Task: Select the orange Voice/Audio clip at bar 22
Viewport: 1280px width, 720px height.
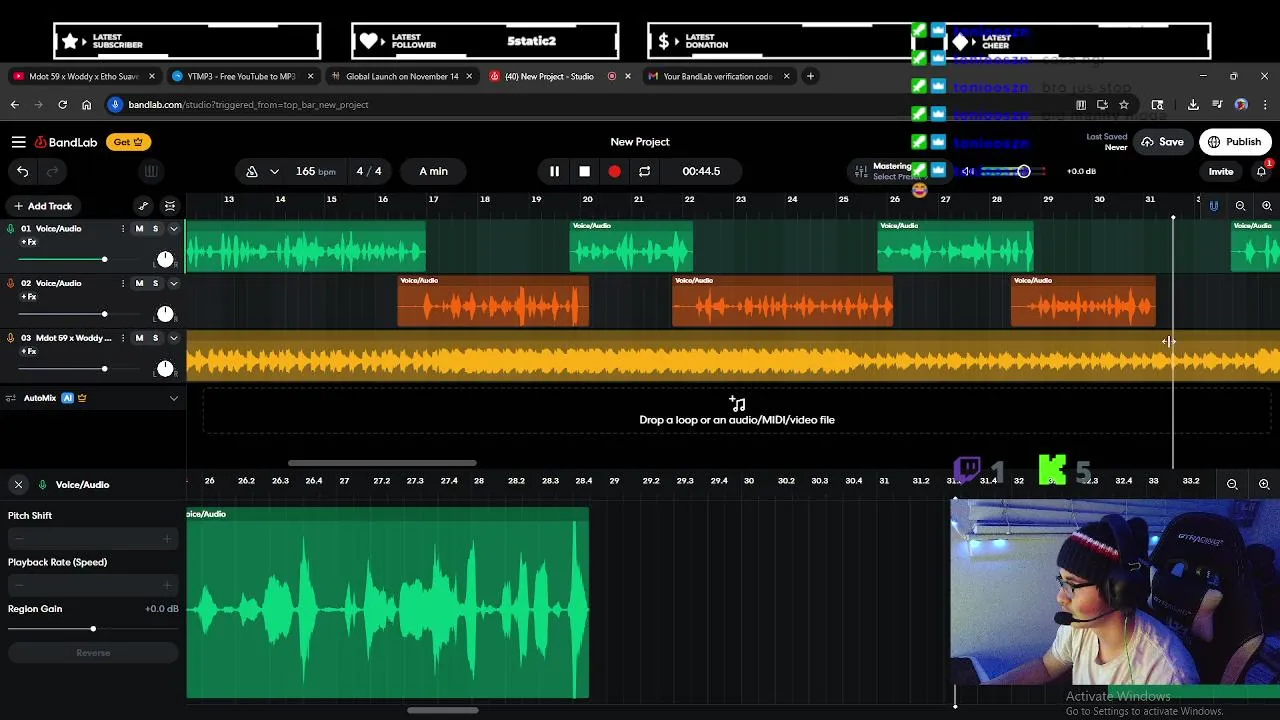Action: pyautogui.click(x=782, y=301)
